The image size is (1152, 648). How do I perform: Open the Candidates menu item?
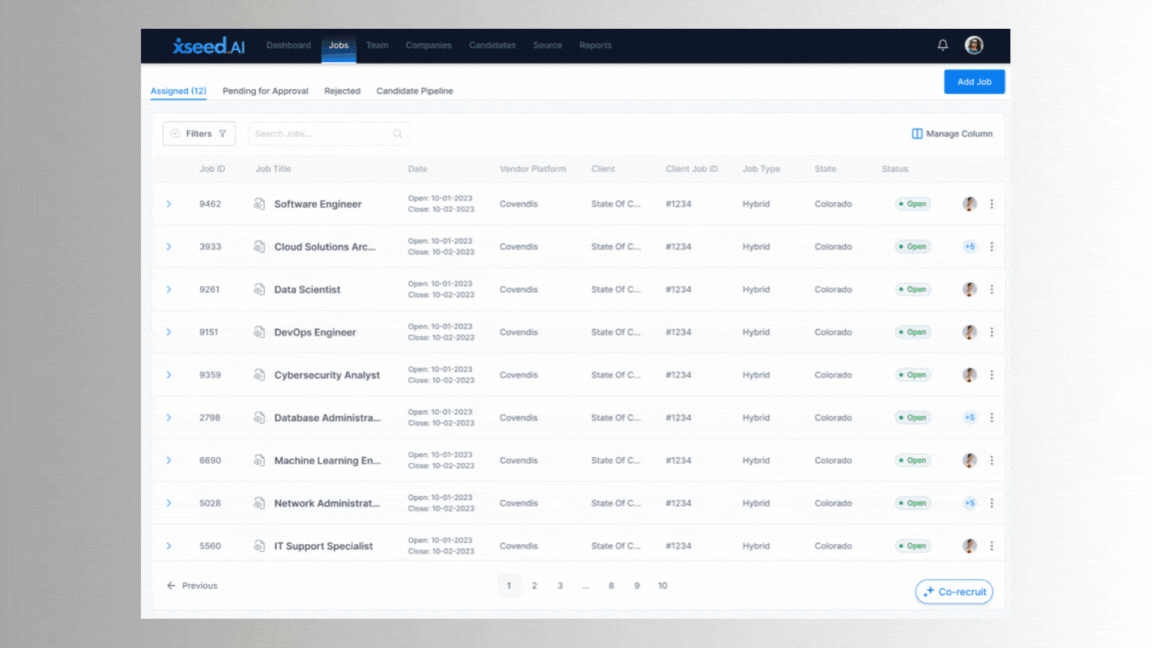[492, 45]
